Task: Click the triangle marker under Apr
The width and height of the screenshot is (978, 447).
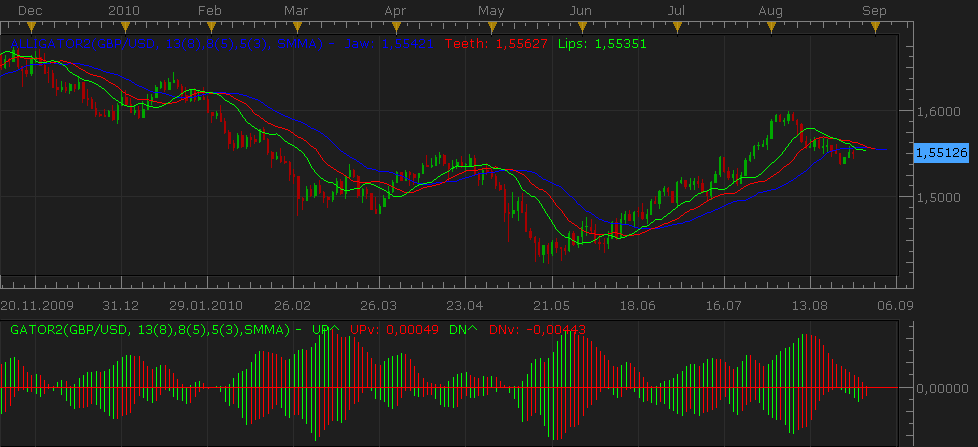Action: (395, 27)
